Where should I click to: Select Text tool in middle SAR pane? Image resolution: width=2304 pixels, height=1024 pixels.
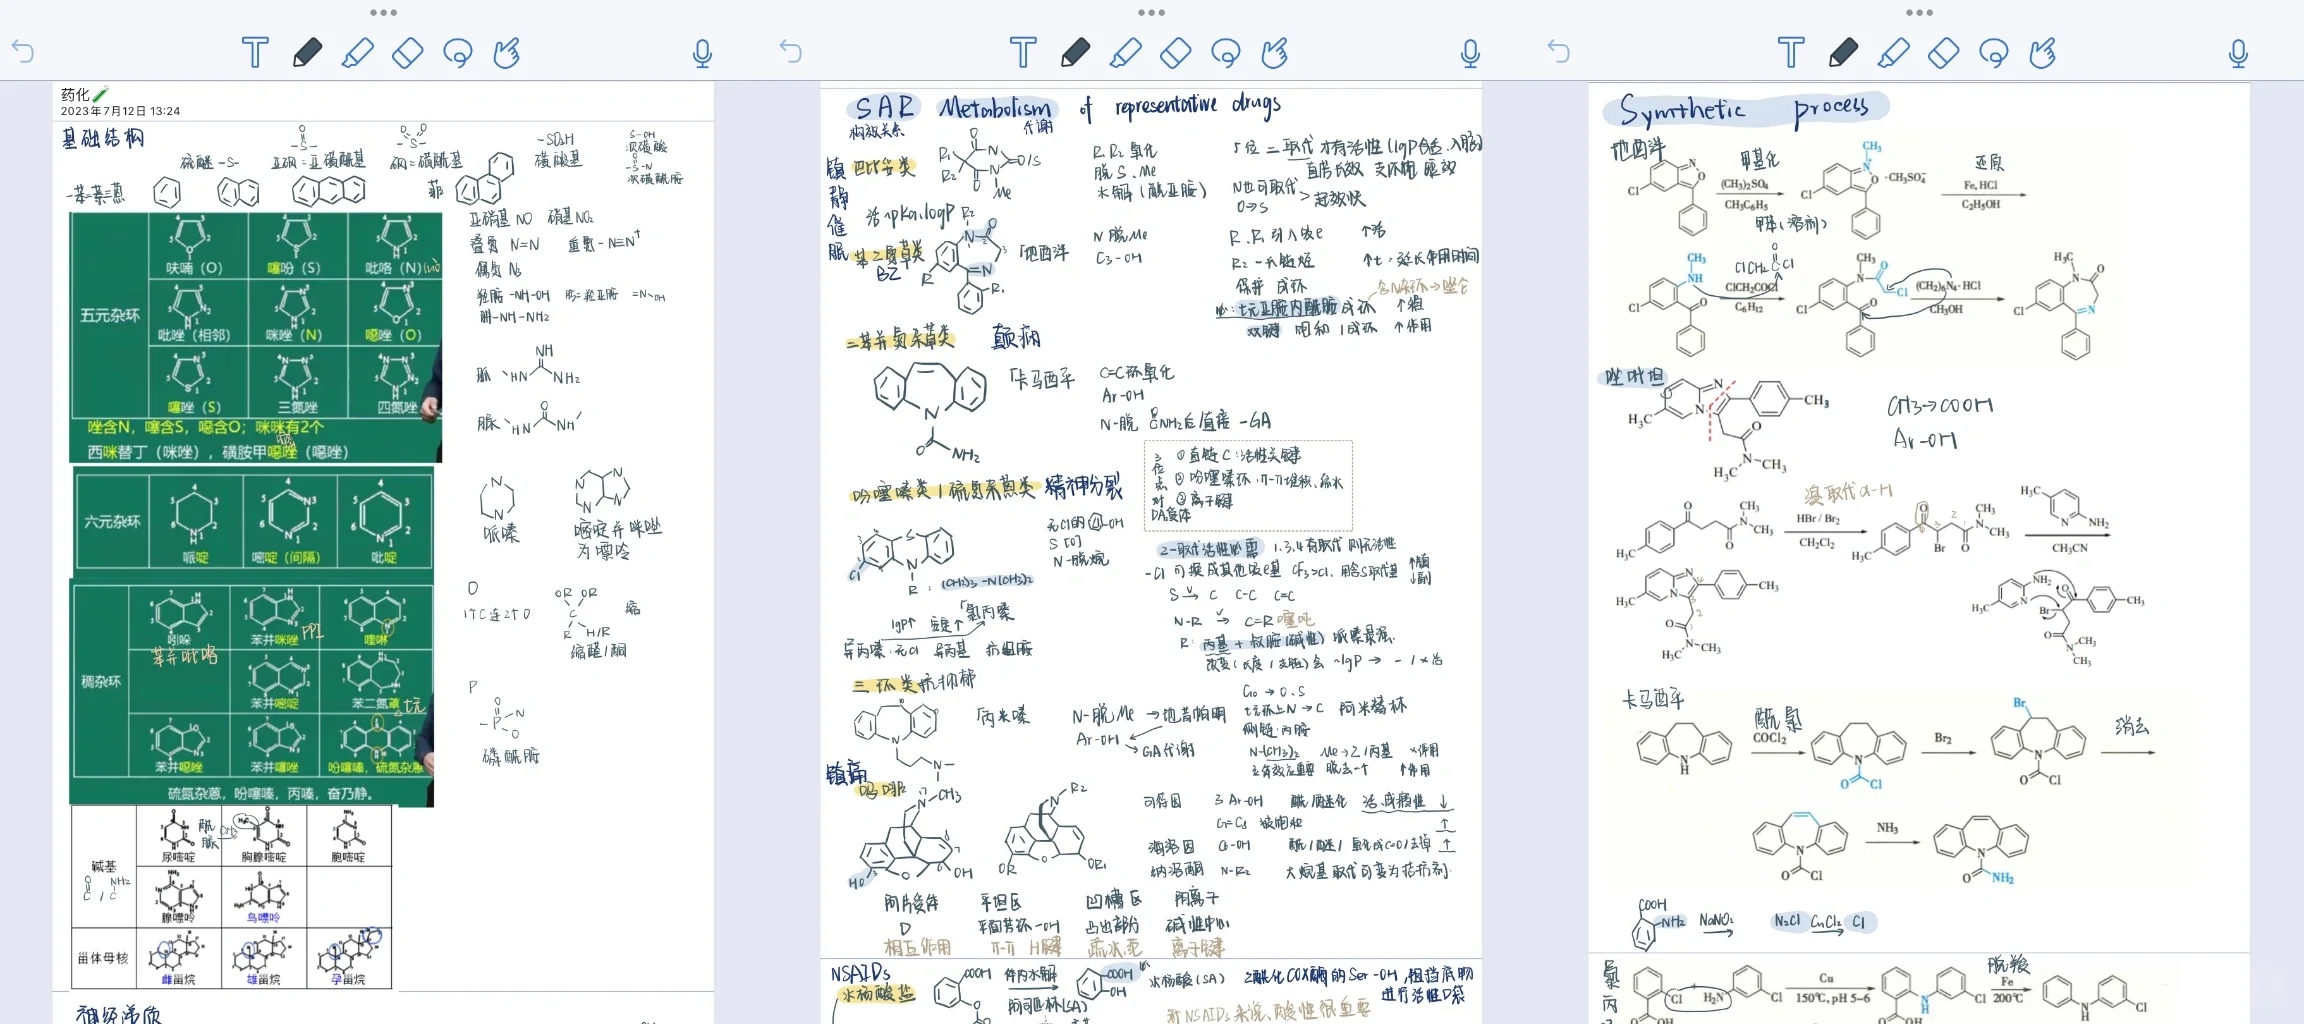(x=1023, y=52)
